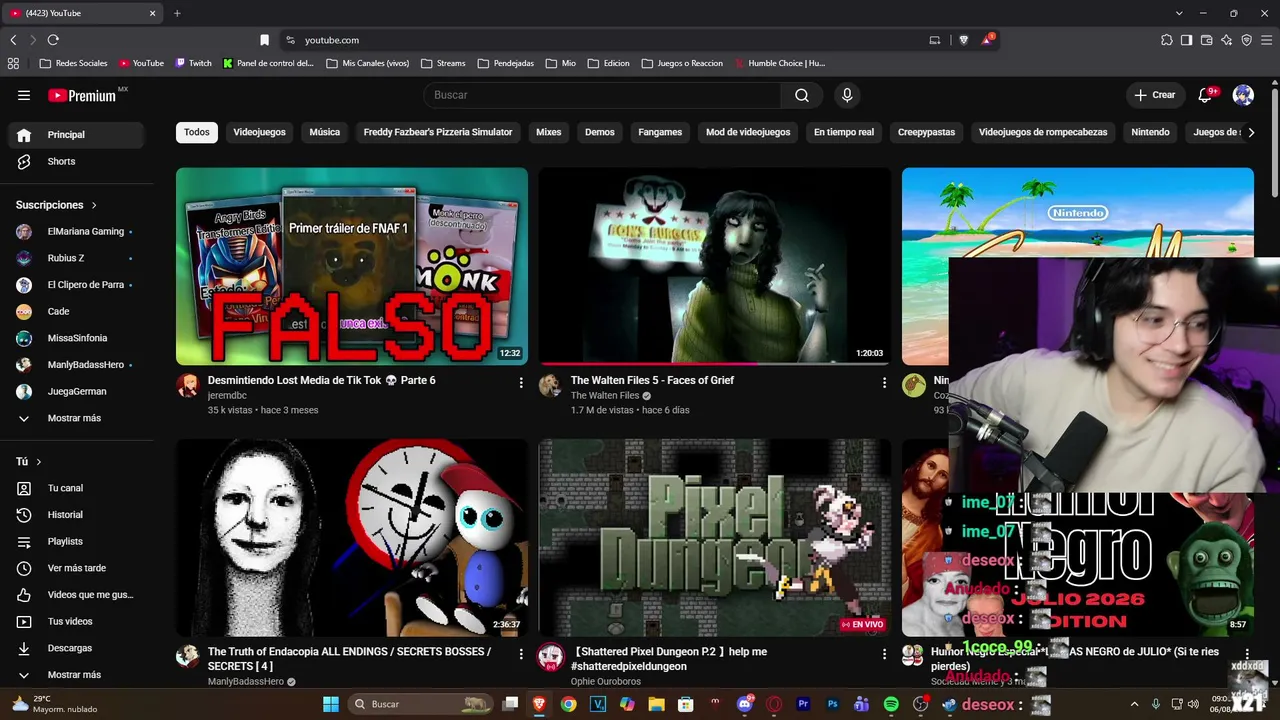Open more options for The Walten Files video
The height and width of the screenshot is (720, 1280).
click(884, 383)
